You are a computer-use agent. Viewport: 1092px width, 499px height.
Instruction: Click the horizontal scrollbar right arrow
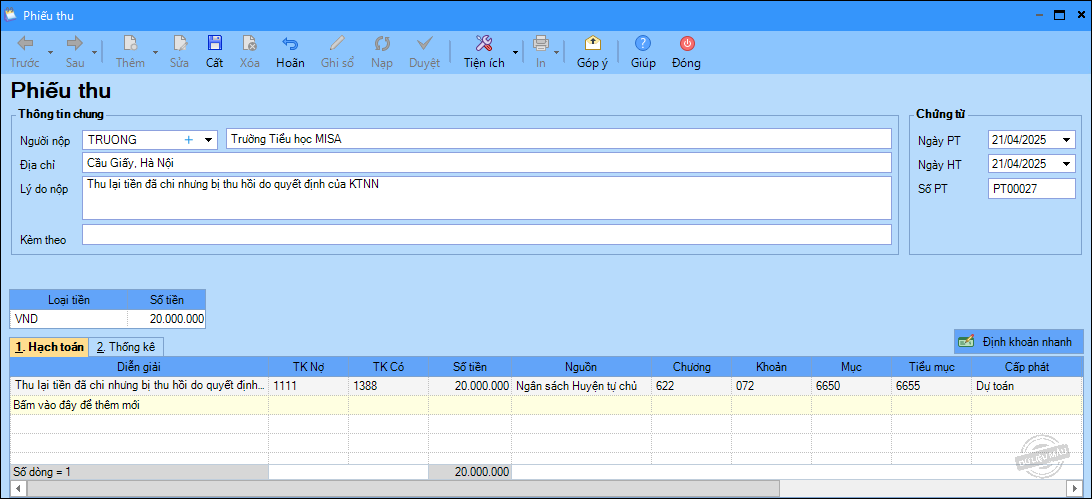(1075, 489)
